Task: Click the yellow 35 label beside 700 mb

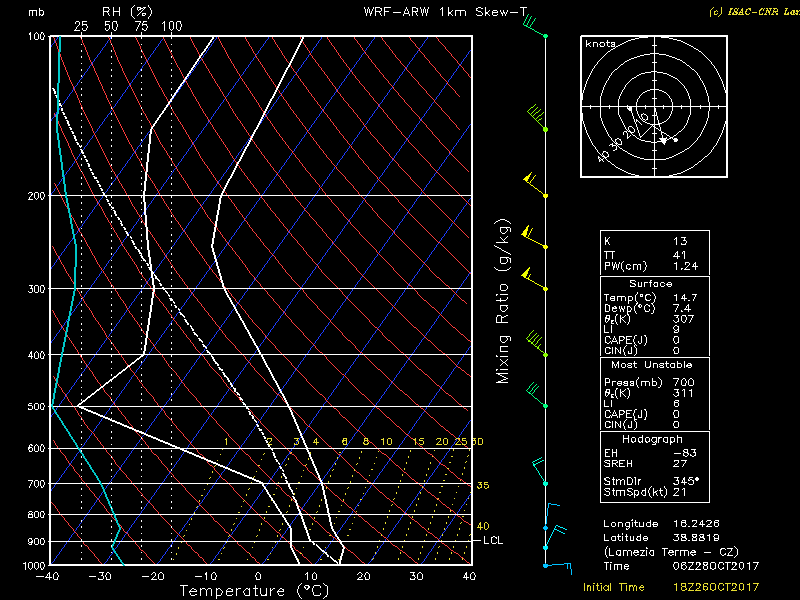Action: pyautogui.click(x=483, y=485)
